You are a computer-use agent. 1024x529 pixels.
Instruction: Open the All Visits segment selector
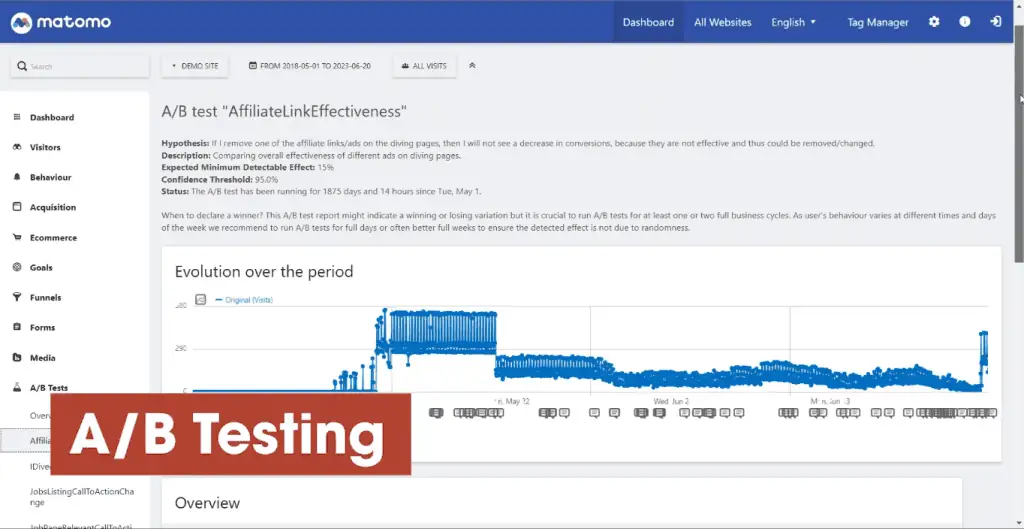point(424,66)
